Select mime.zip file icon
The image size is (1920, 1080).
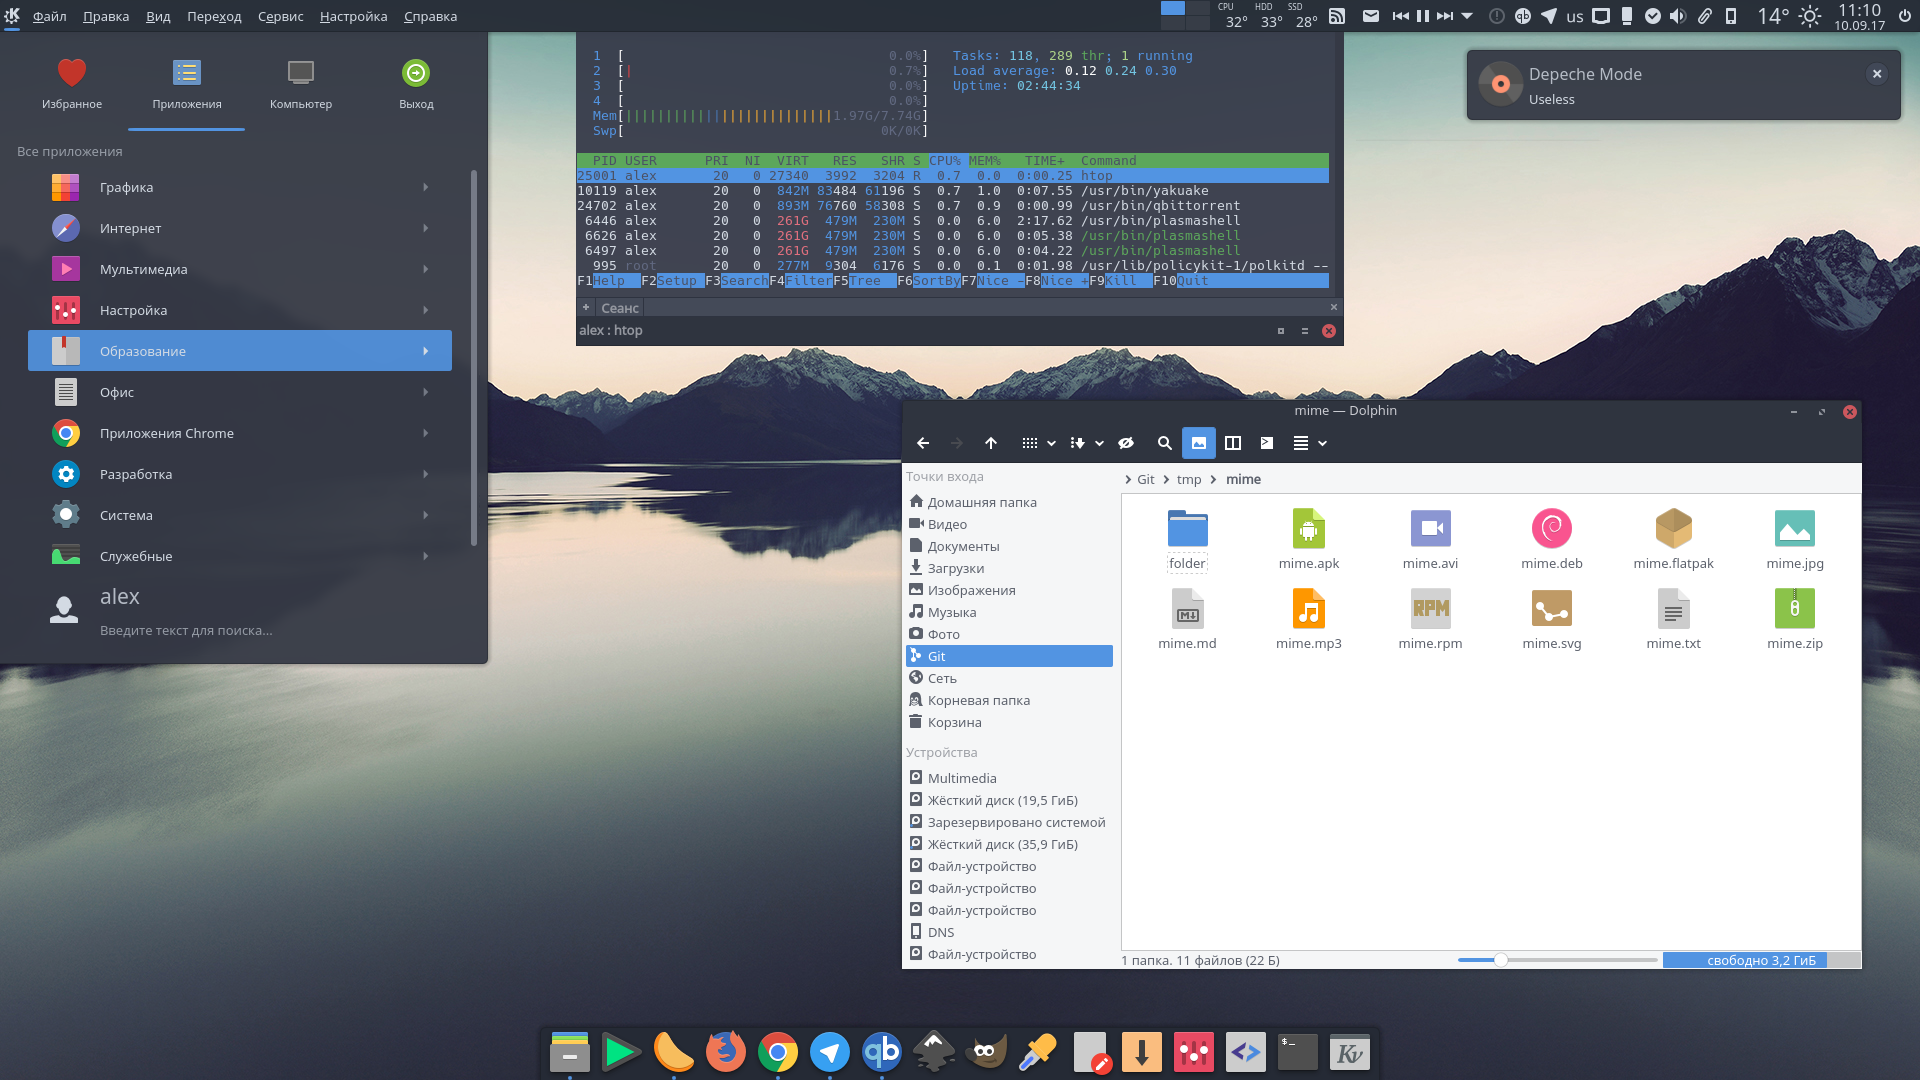[1795, 608]
